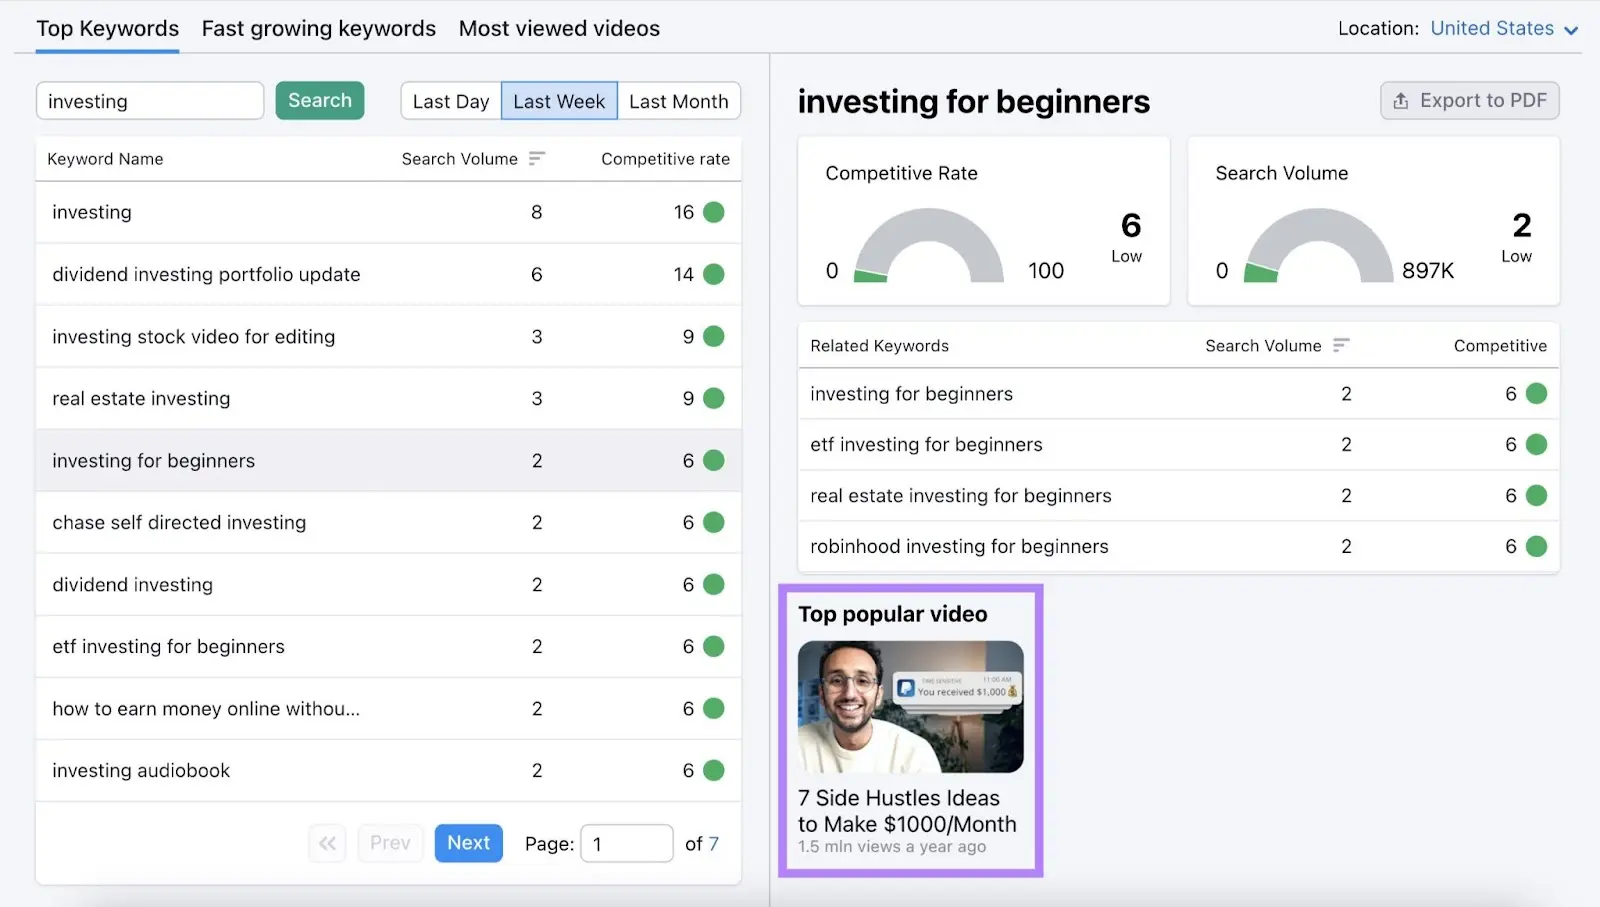The width and height of the screenshot is (1600, 907).
Task: Select the Last Day time range
Action: (x=451, y=101)
